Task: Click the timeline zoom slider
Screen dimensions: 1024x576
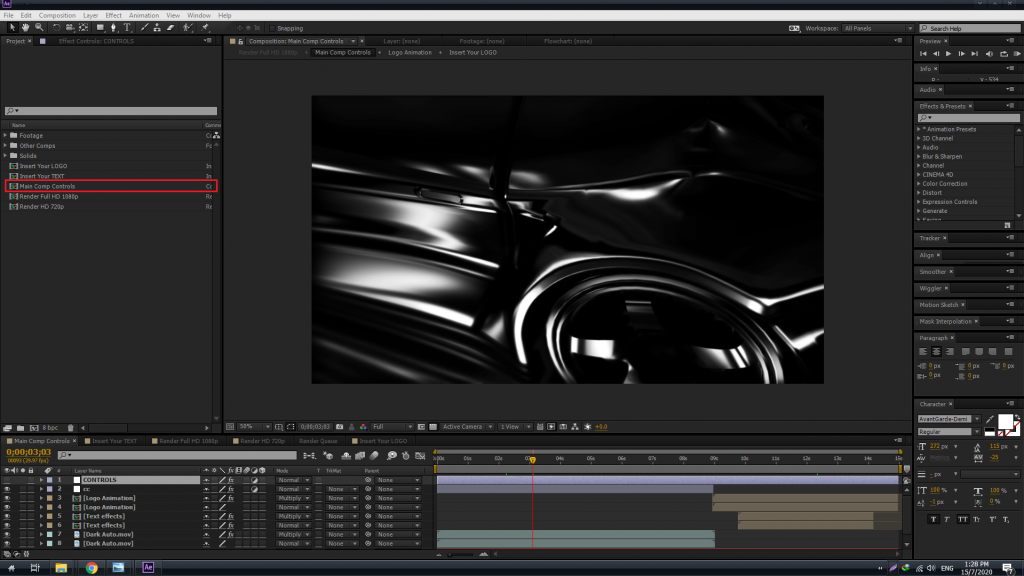Action: coord(461,554)
